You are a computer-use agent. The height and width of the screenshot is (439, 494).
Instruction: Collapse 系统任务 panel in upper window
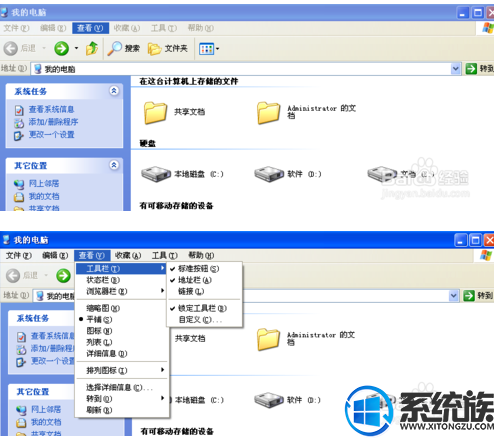[114, 91]
